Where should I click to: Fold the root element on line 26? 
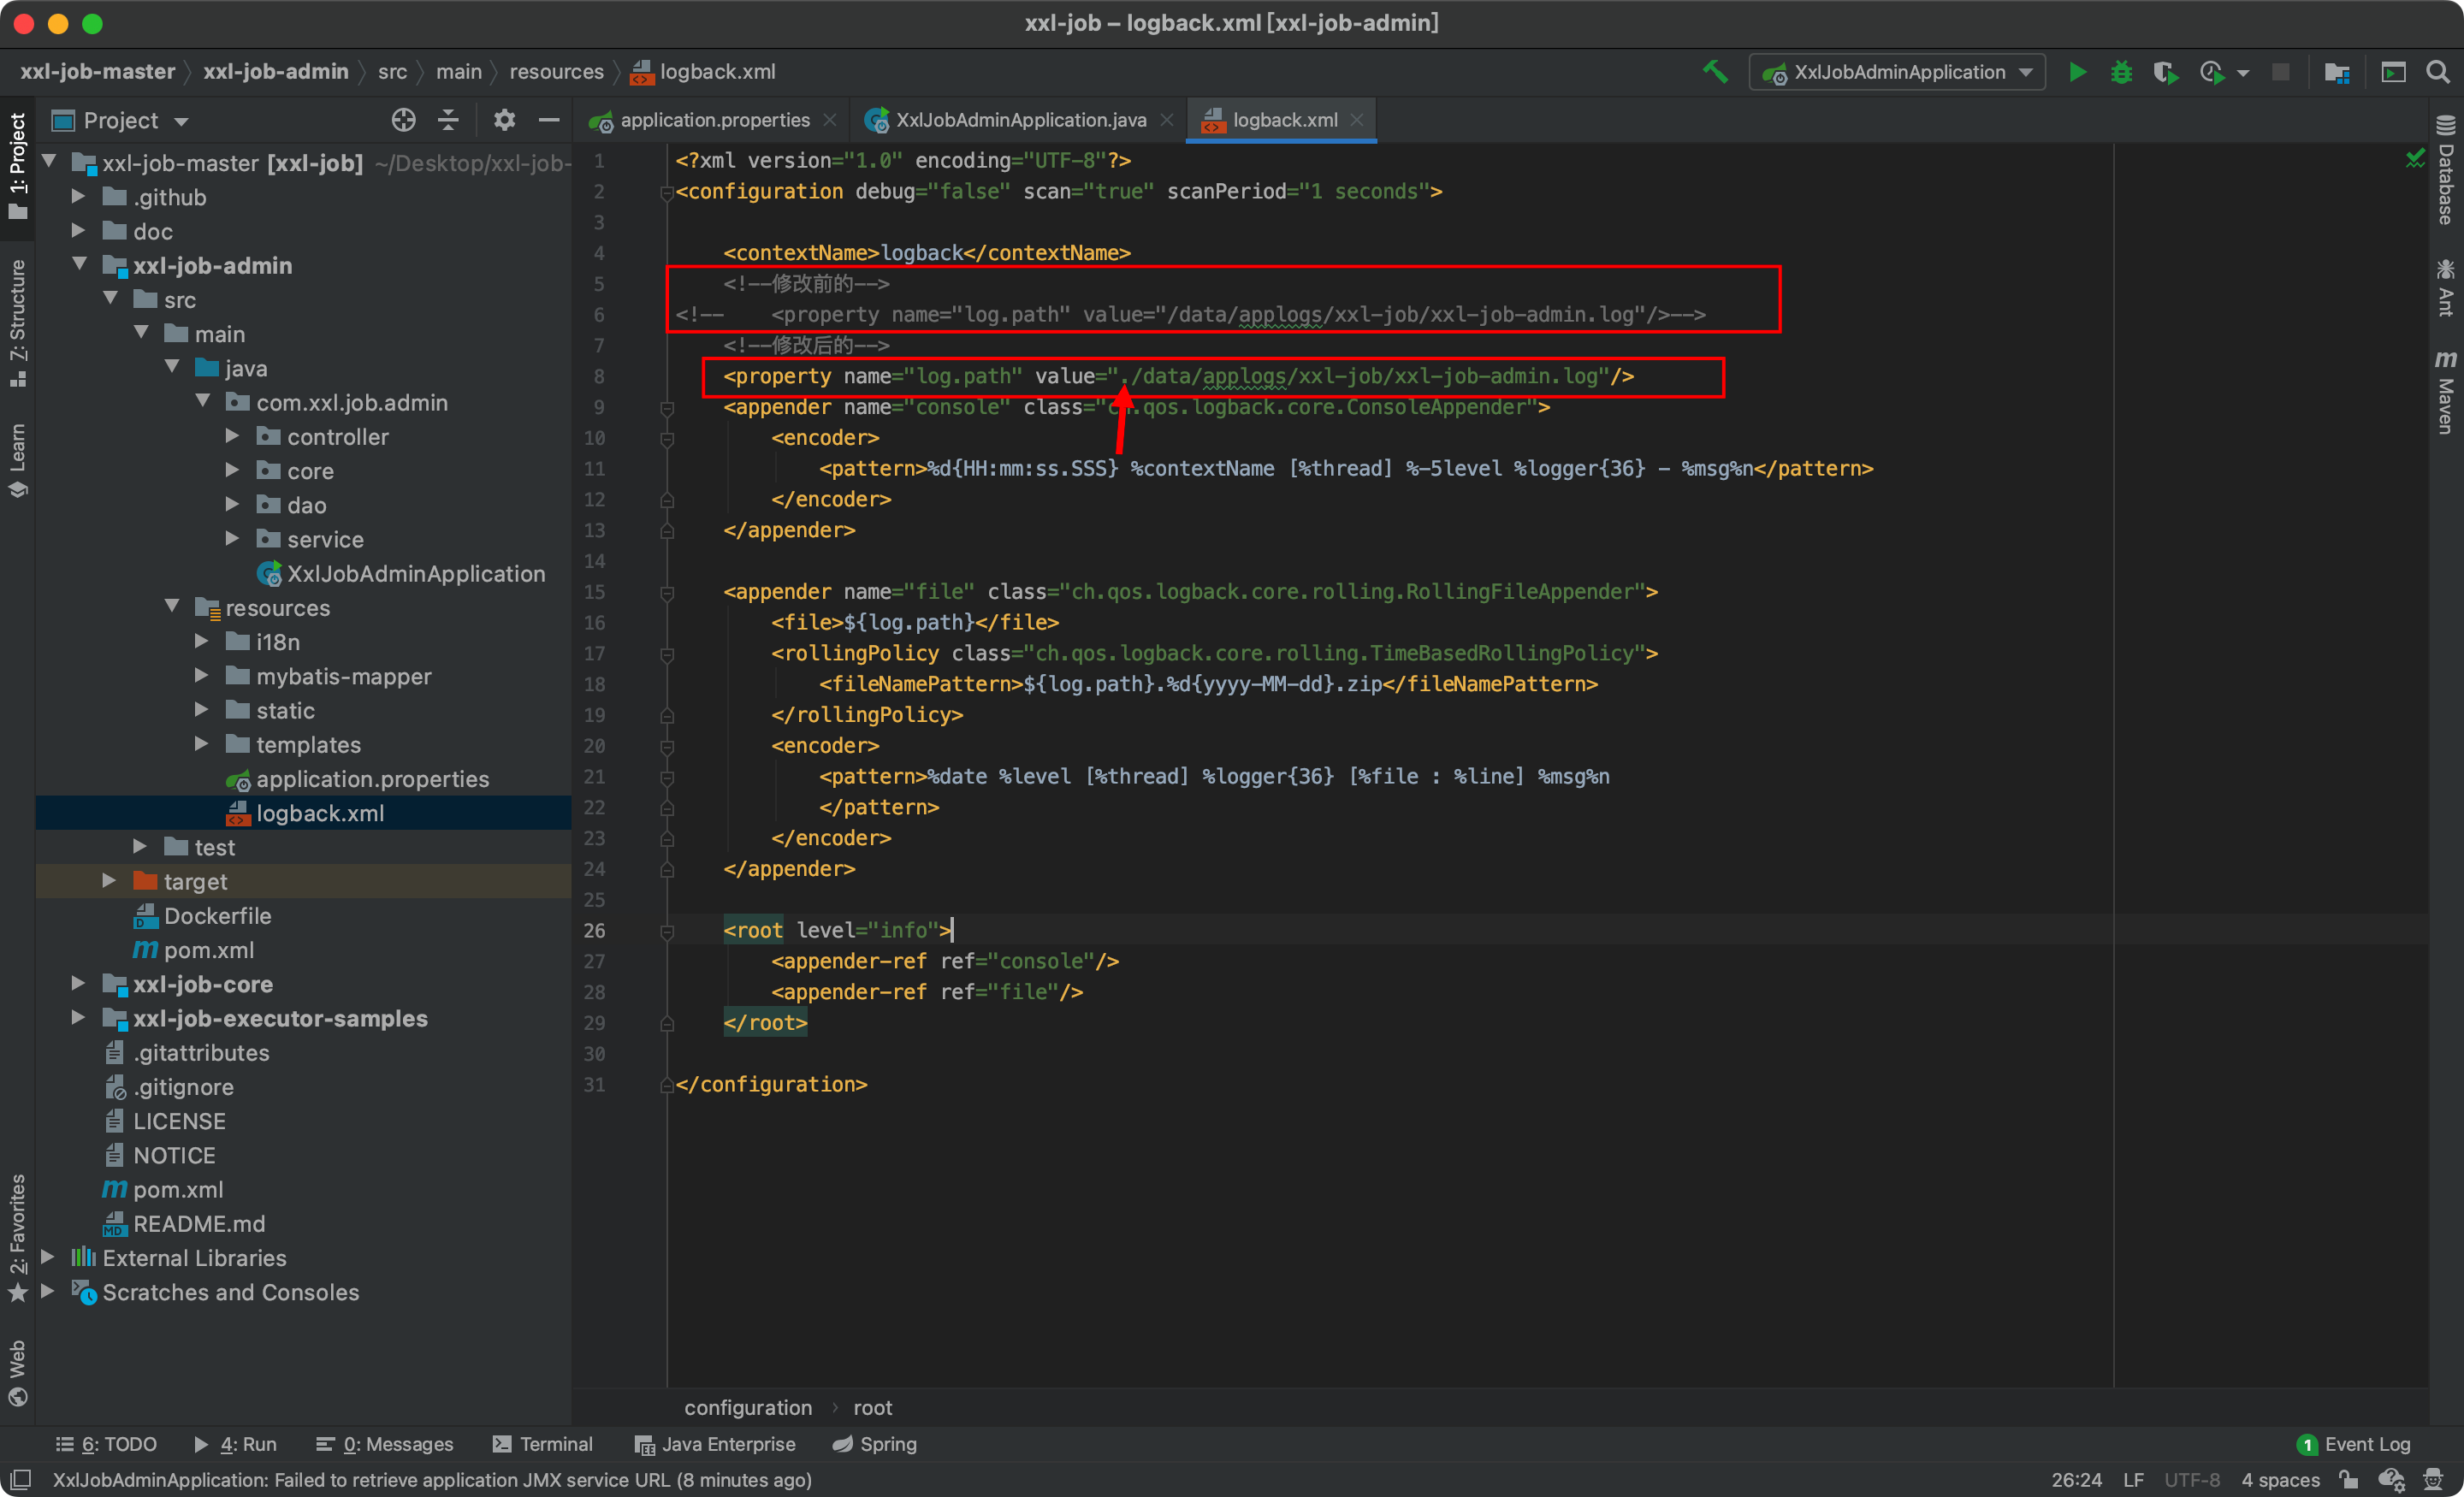point(667,931)
